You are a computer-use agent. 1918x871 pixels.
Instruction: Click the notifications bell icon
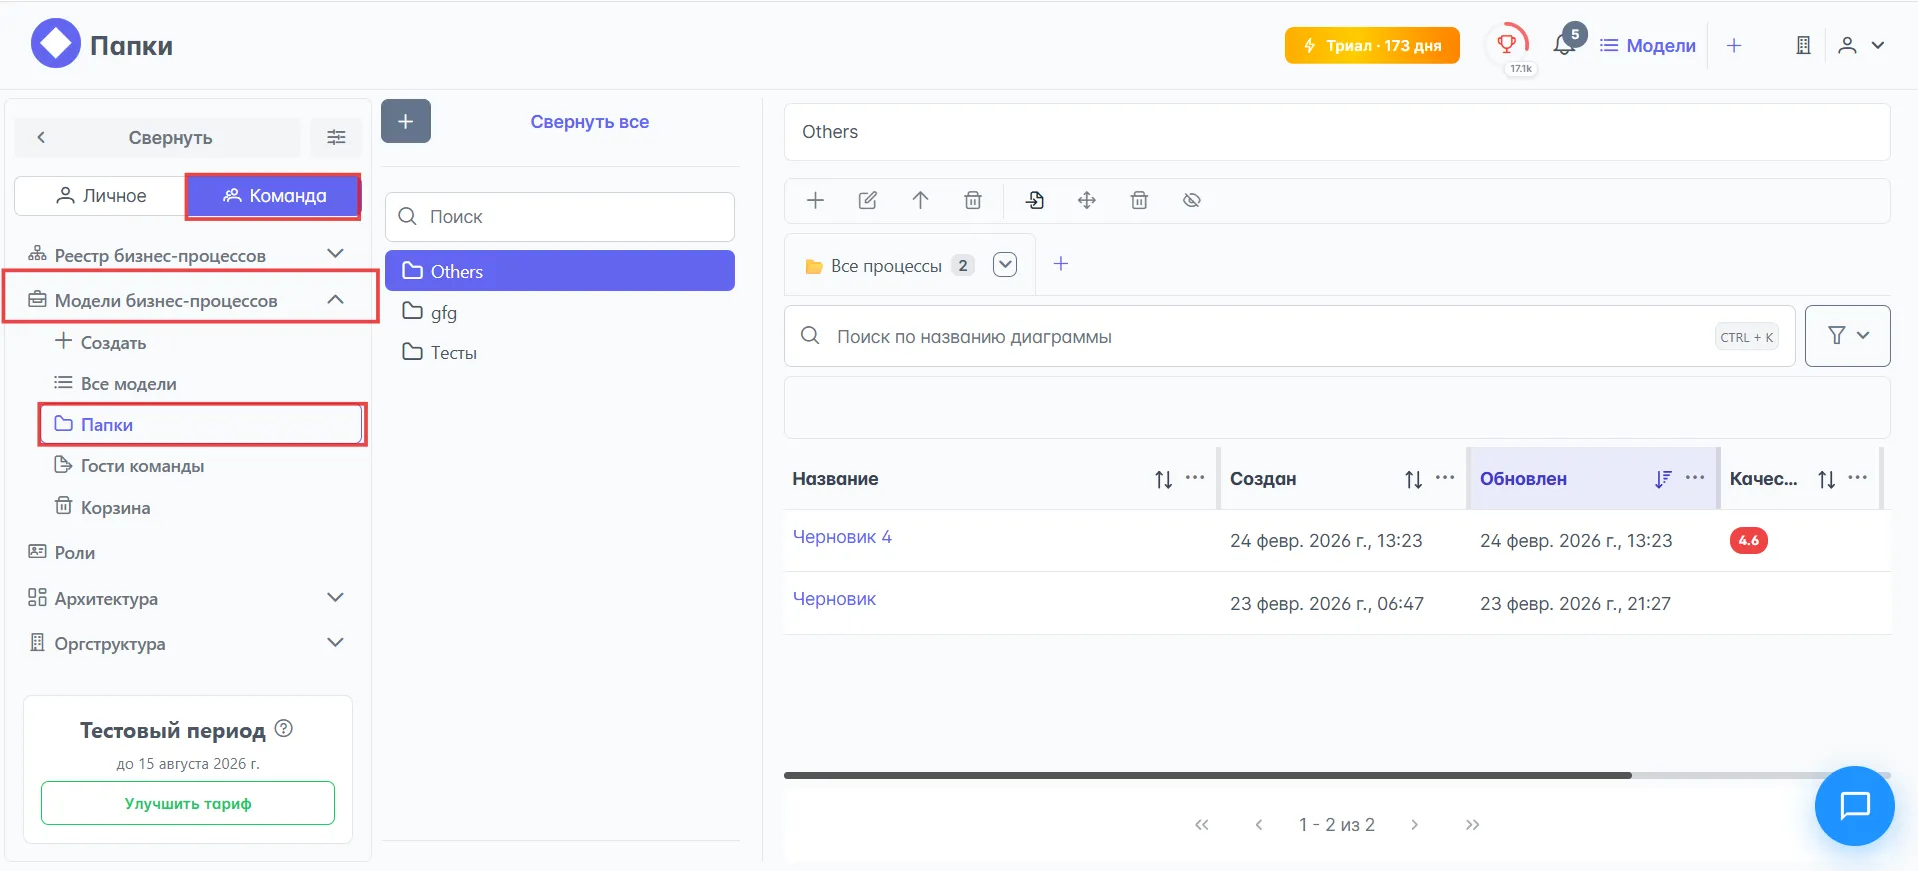point(1563,45)
